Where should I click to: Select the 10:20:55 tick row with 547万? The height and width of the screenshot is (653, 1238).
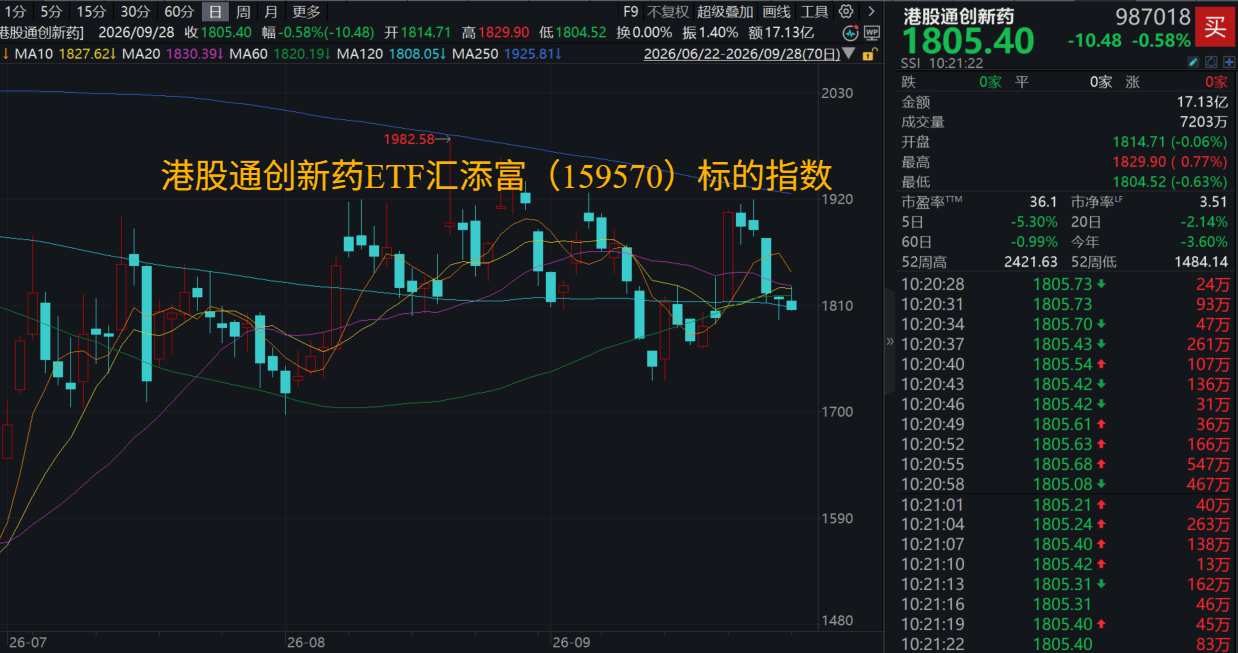1065,464
